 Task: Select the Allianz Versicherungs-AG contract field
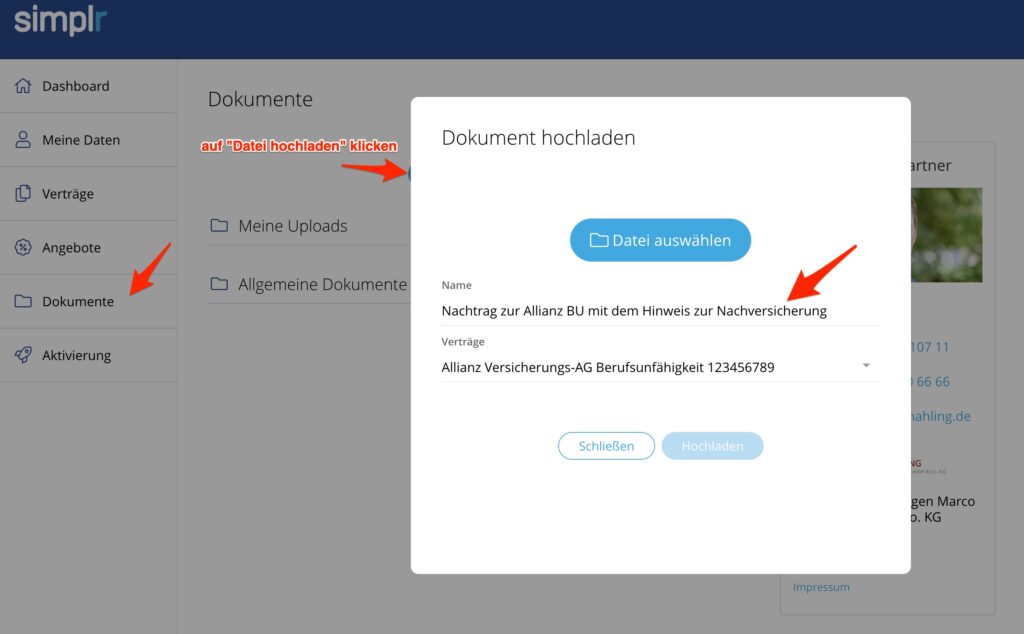tap(660, 367)
